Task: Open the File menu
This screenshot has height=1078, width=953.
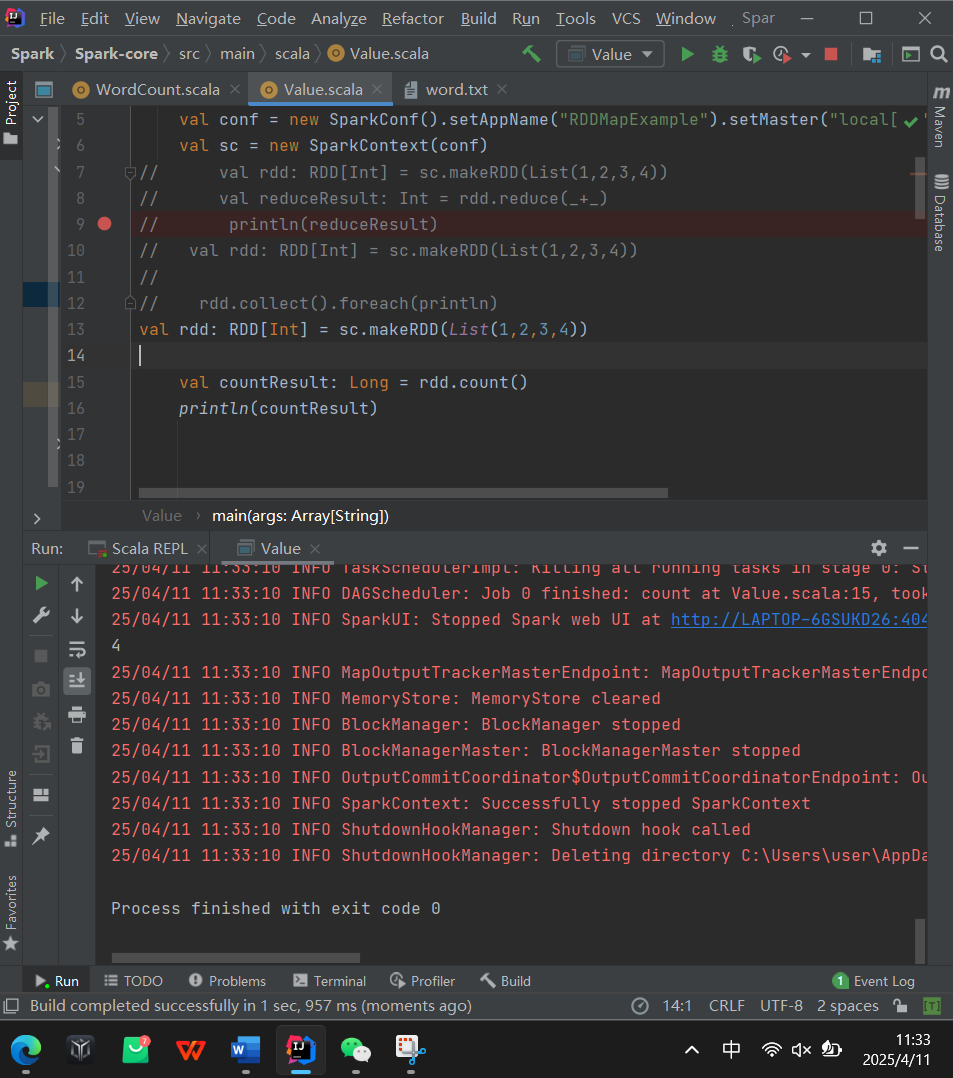Action: click(x=52, y=19)
